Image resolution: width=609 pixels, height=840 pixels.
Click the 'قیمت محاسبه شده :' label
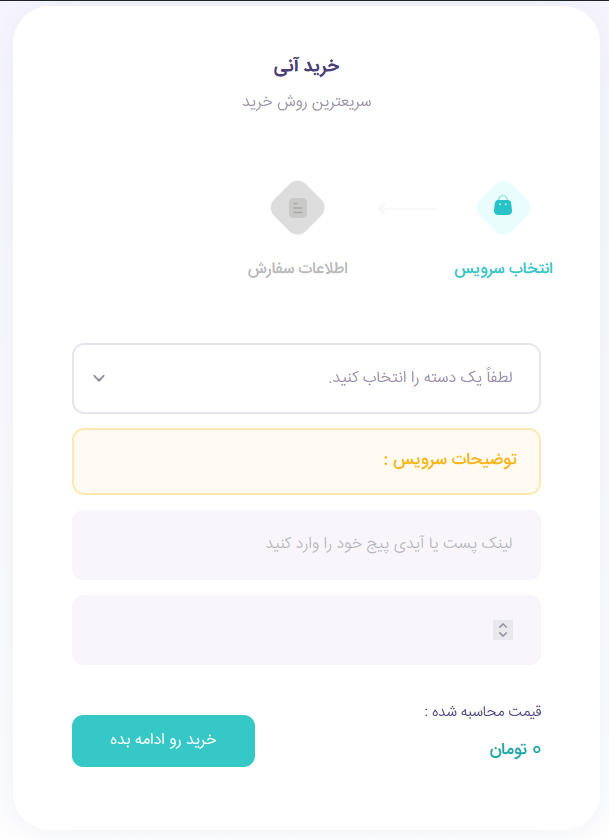pos(482,712)
